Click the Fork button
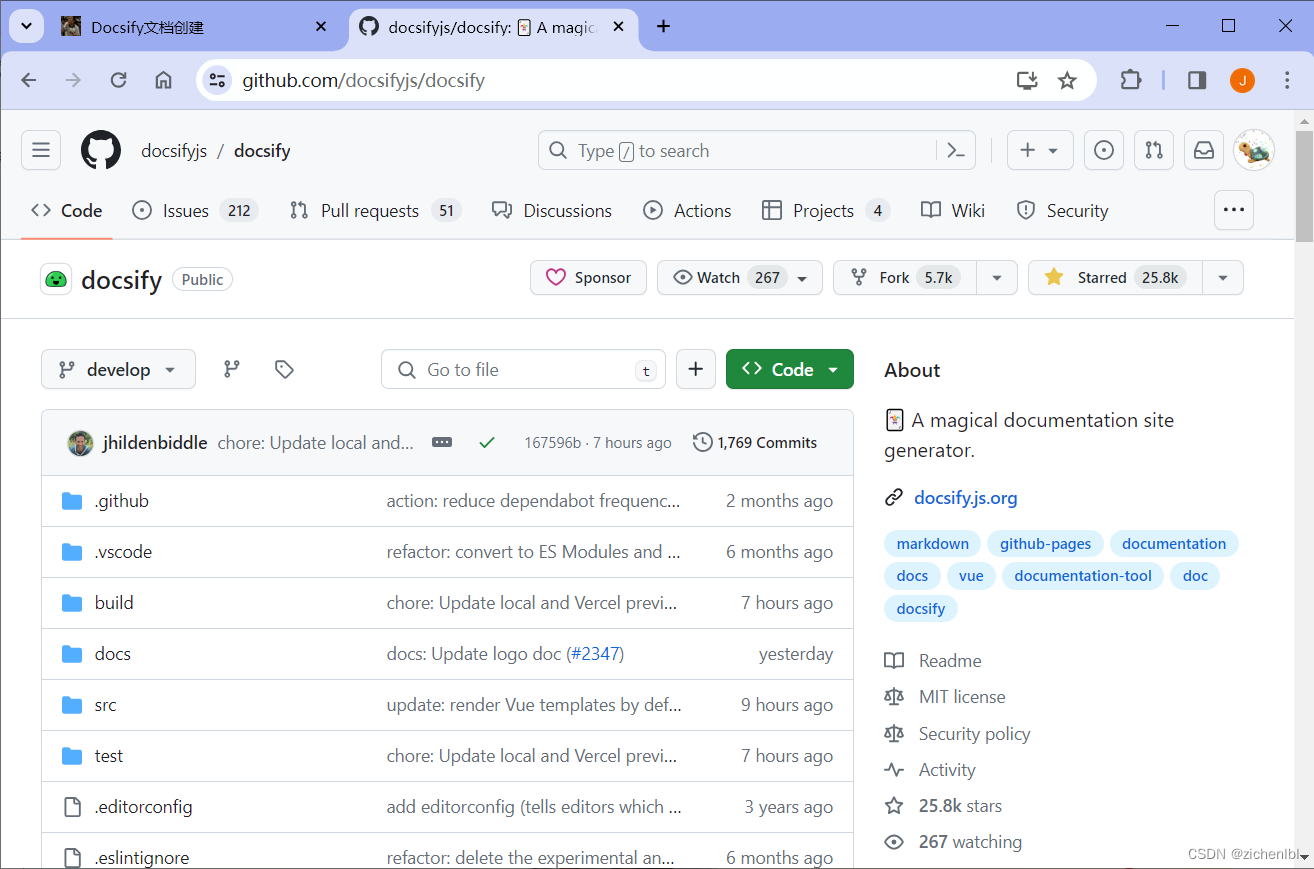This screenshot has width=1314, height=869. coord(905,278)
